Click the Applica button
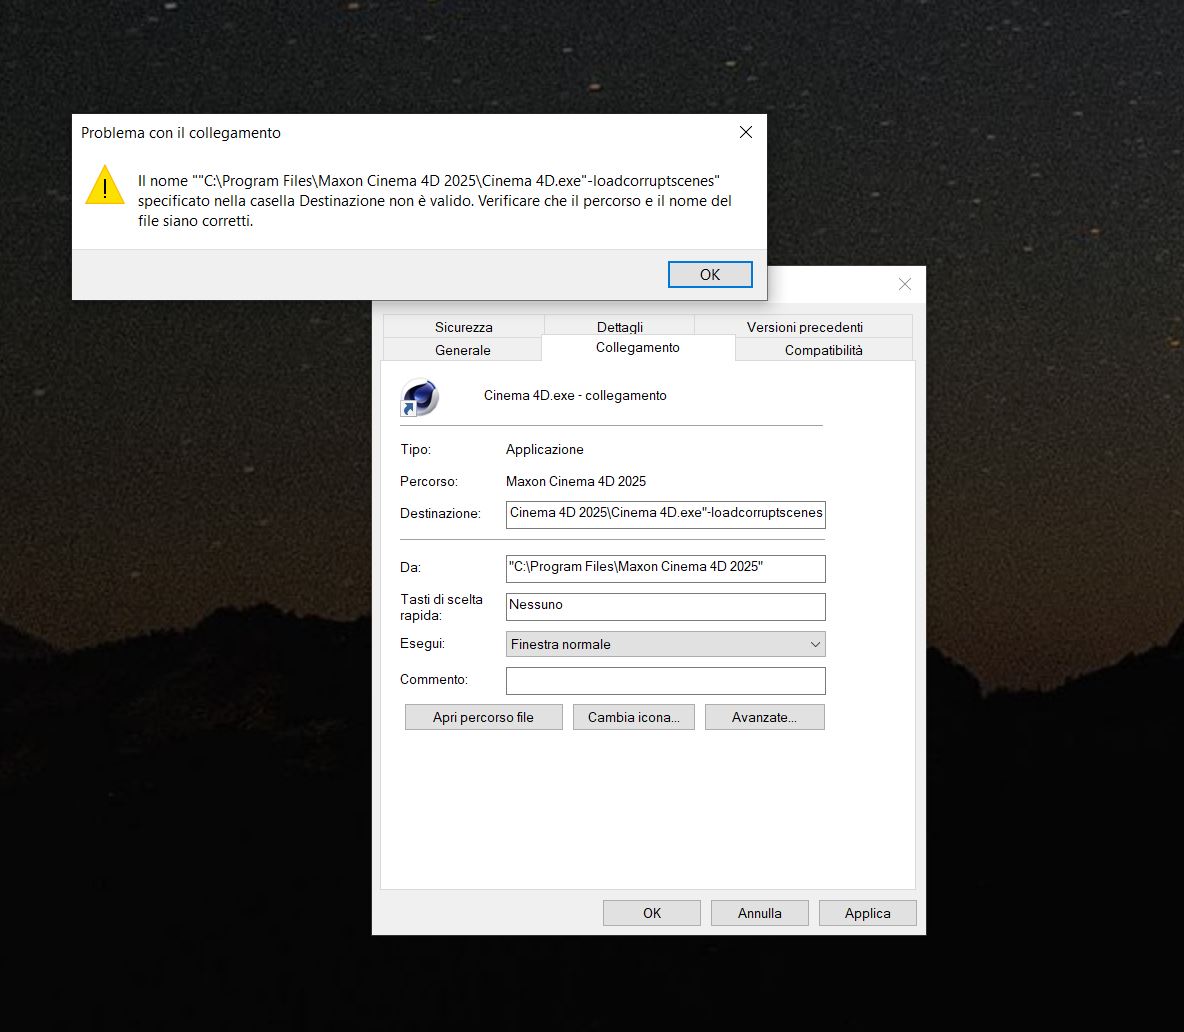This screenshot has height=1032, width=1184. [x=868, y=913]
